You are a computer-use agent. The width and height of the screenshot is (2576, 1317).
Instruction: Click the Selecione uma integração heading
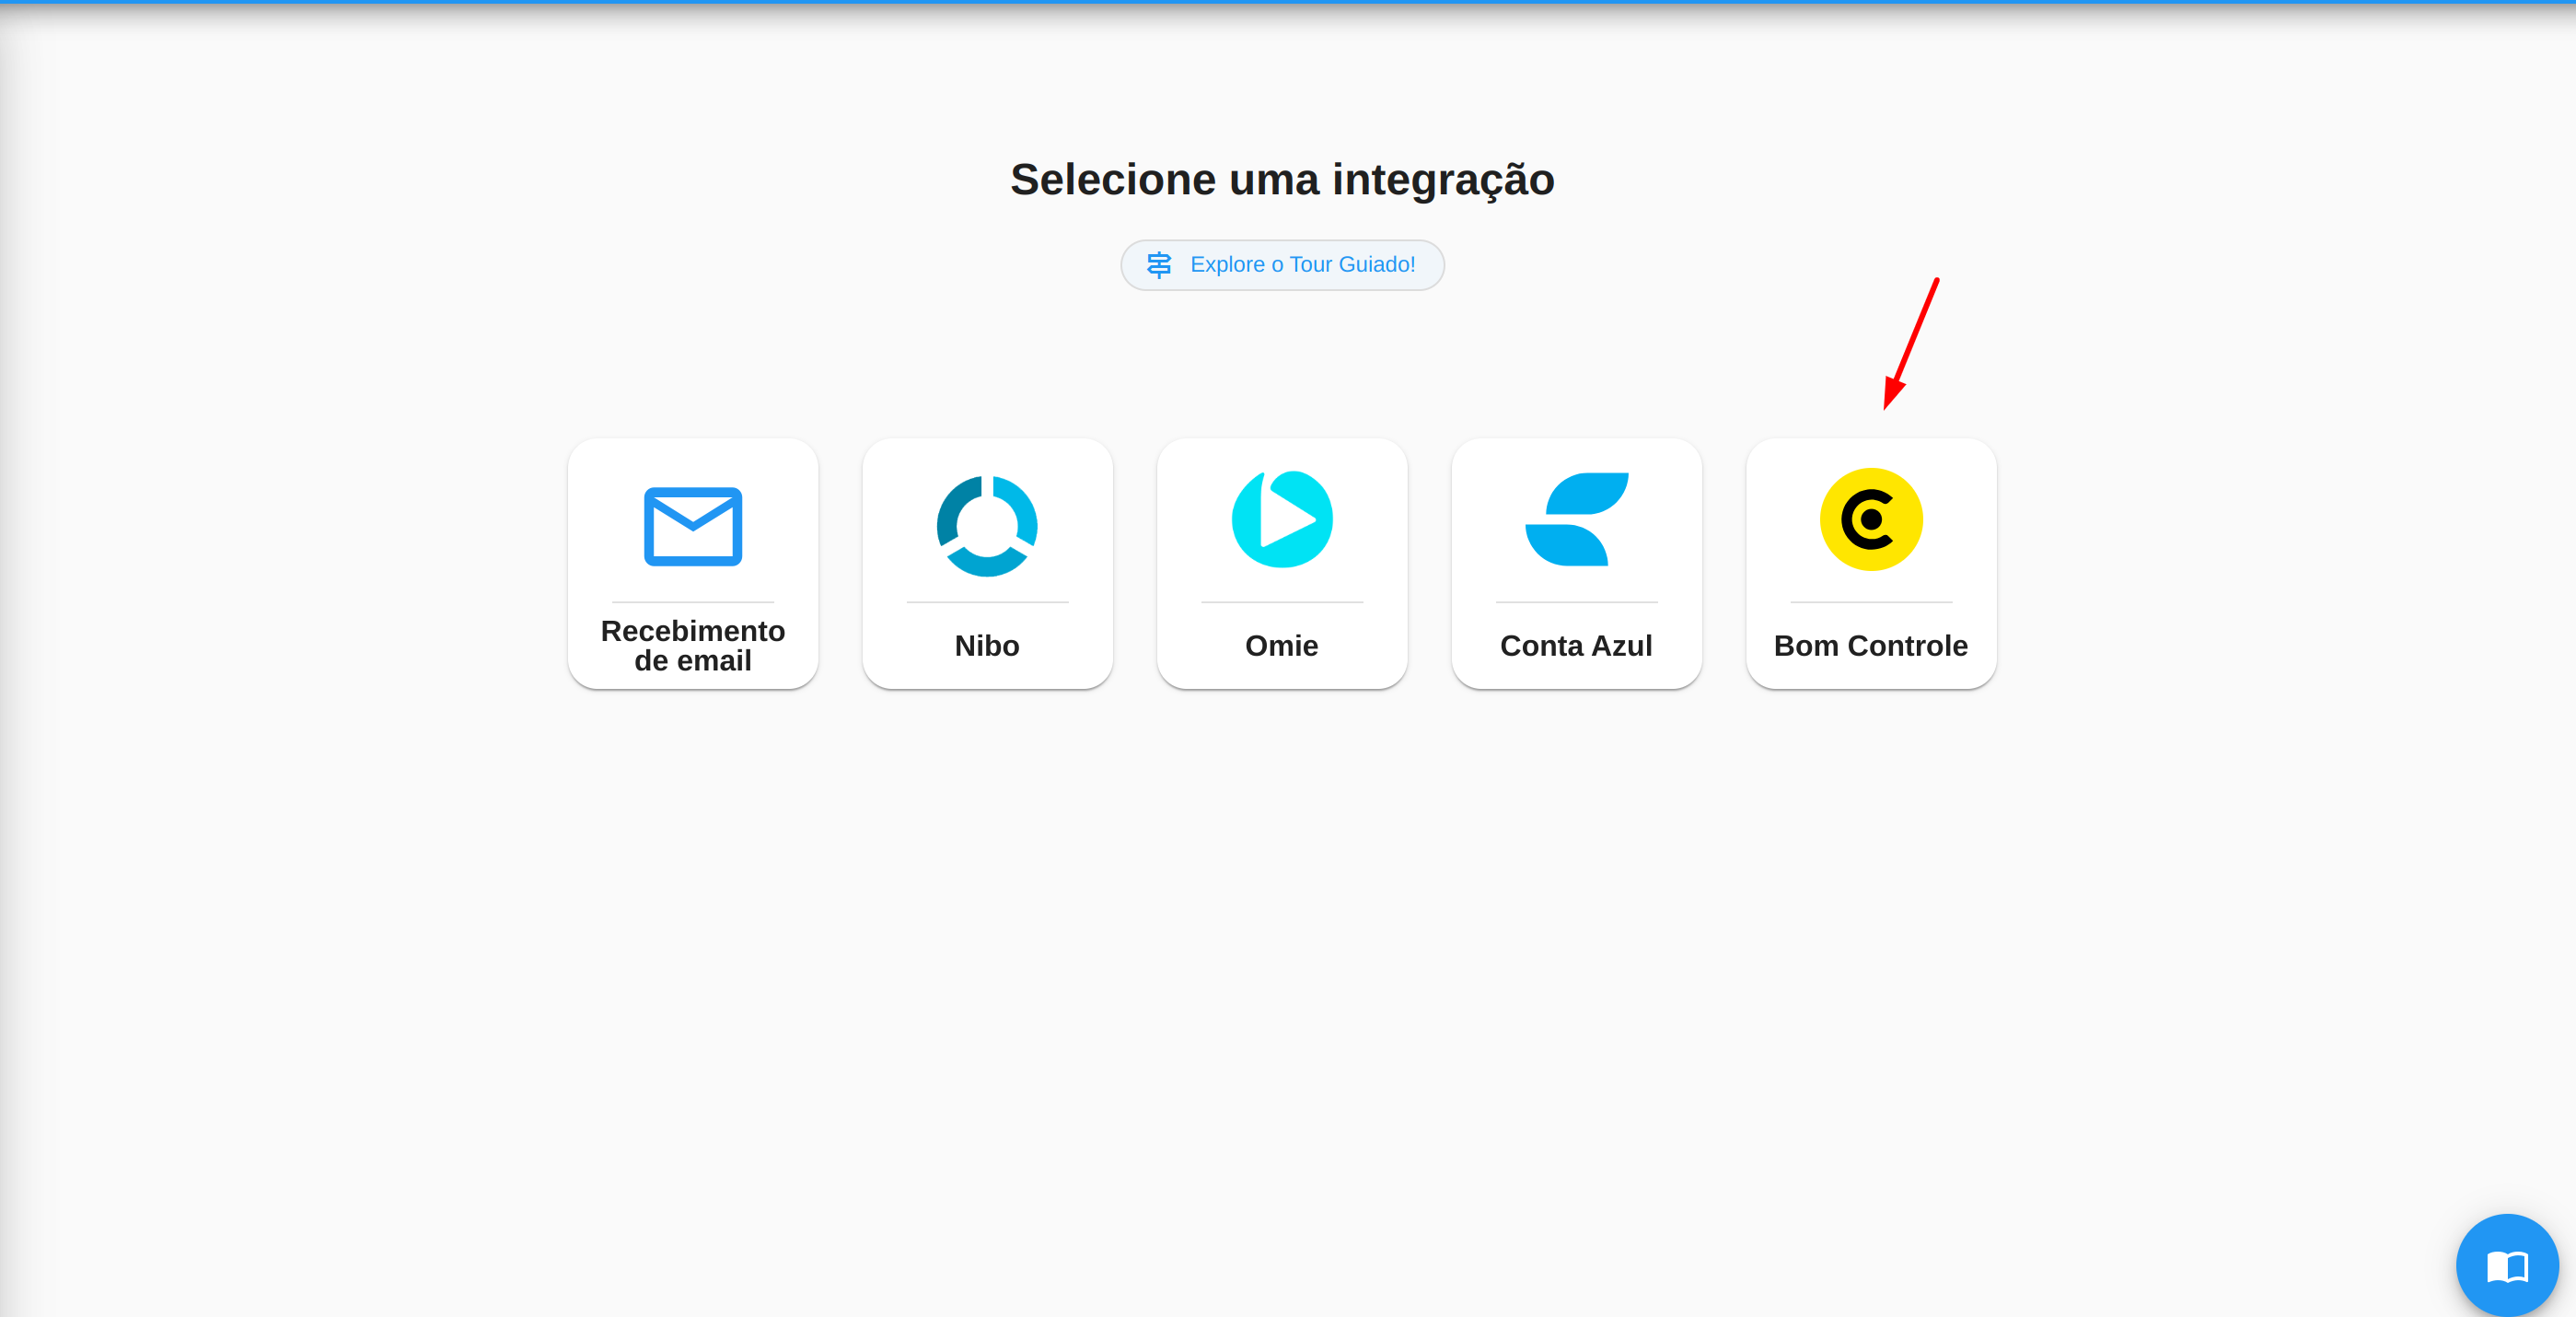coord(1282,180)
